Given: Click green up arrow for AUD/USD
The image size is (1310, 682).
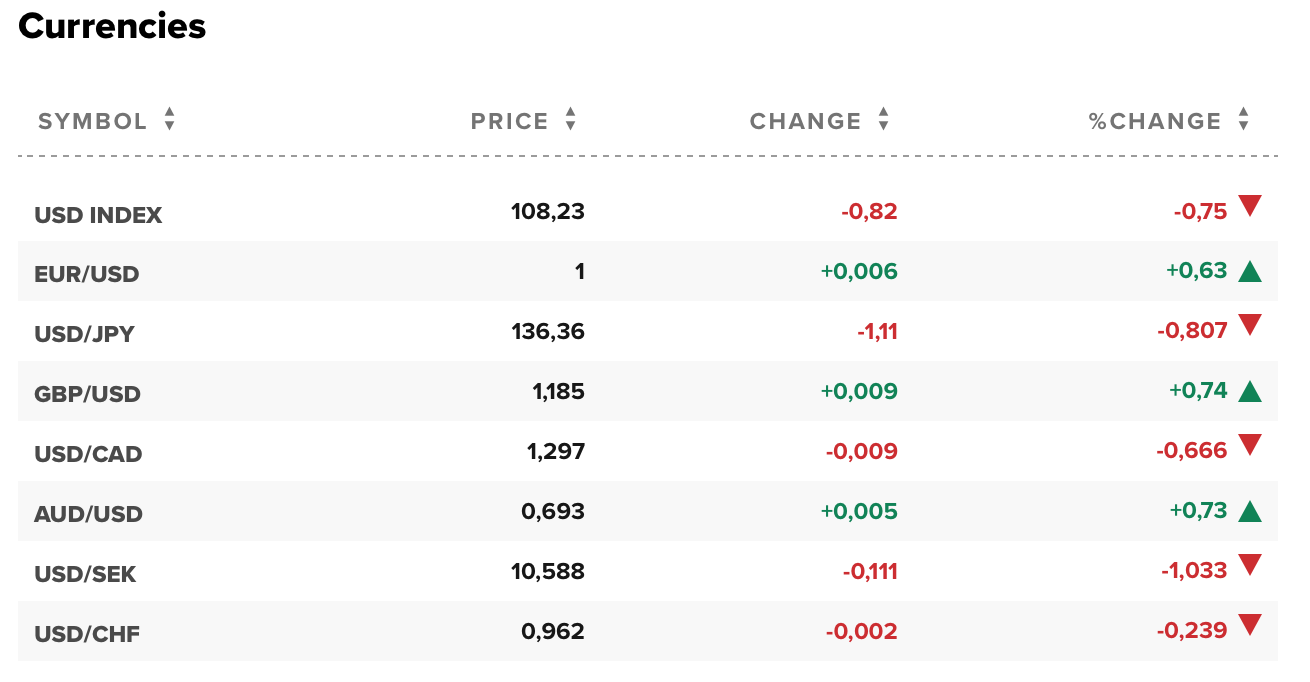Looking at the screenshot, I should coord(1250,511).
